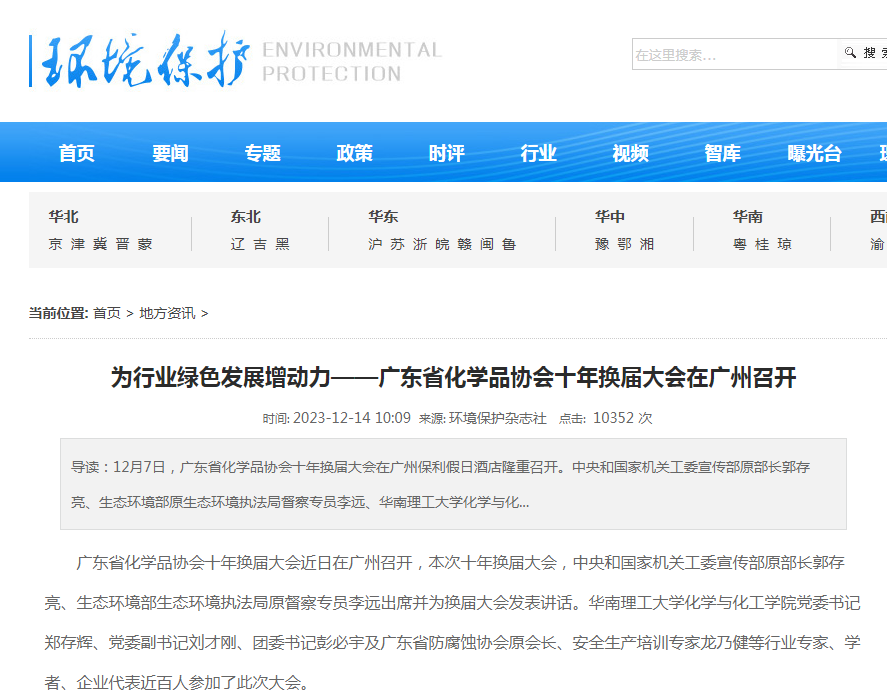Open the 首页 navigation tab
This screenshot has height=700, width=887.
(x=77, y=153)
